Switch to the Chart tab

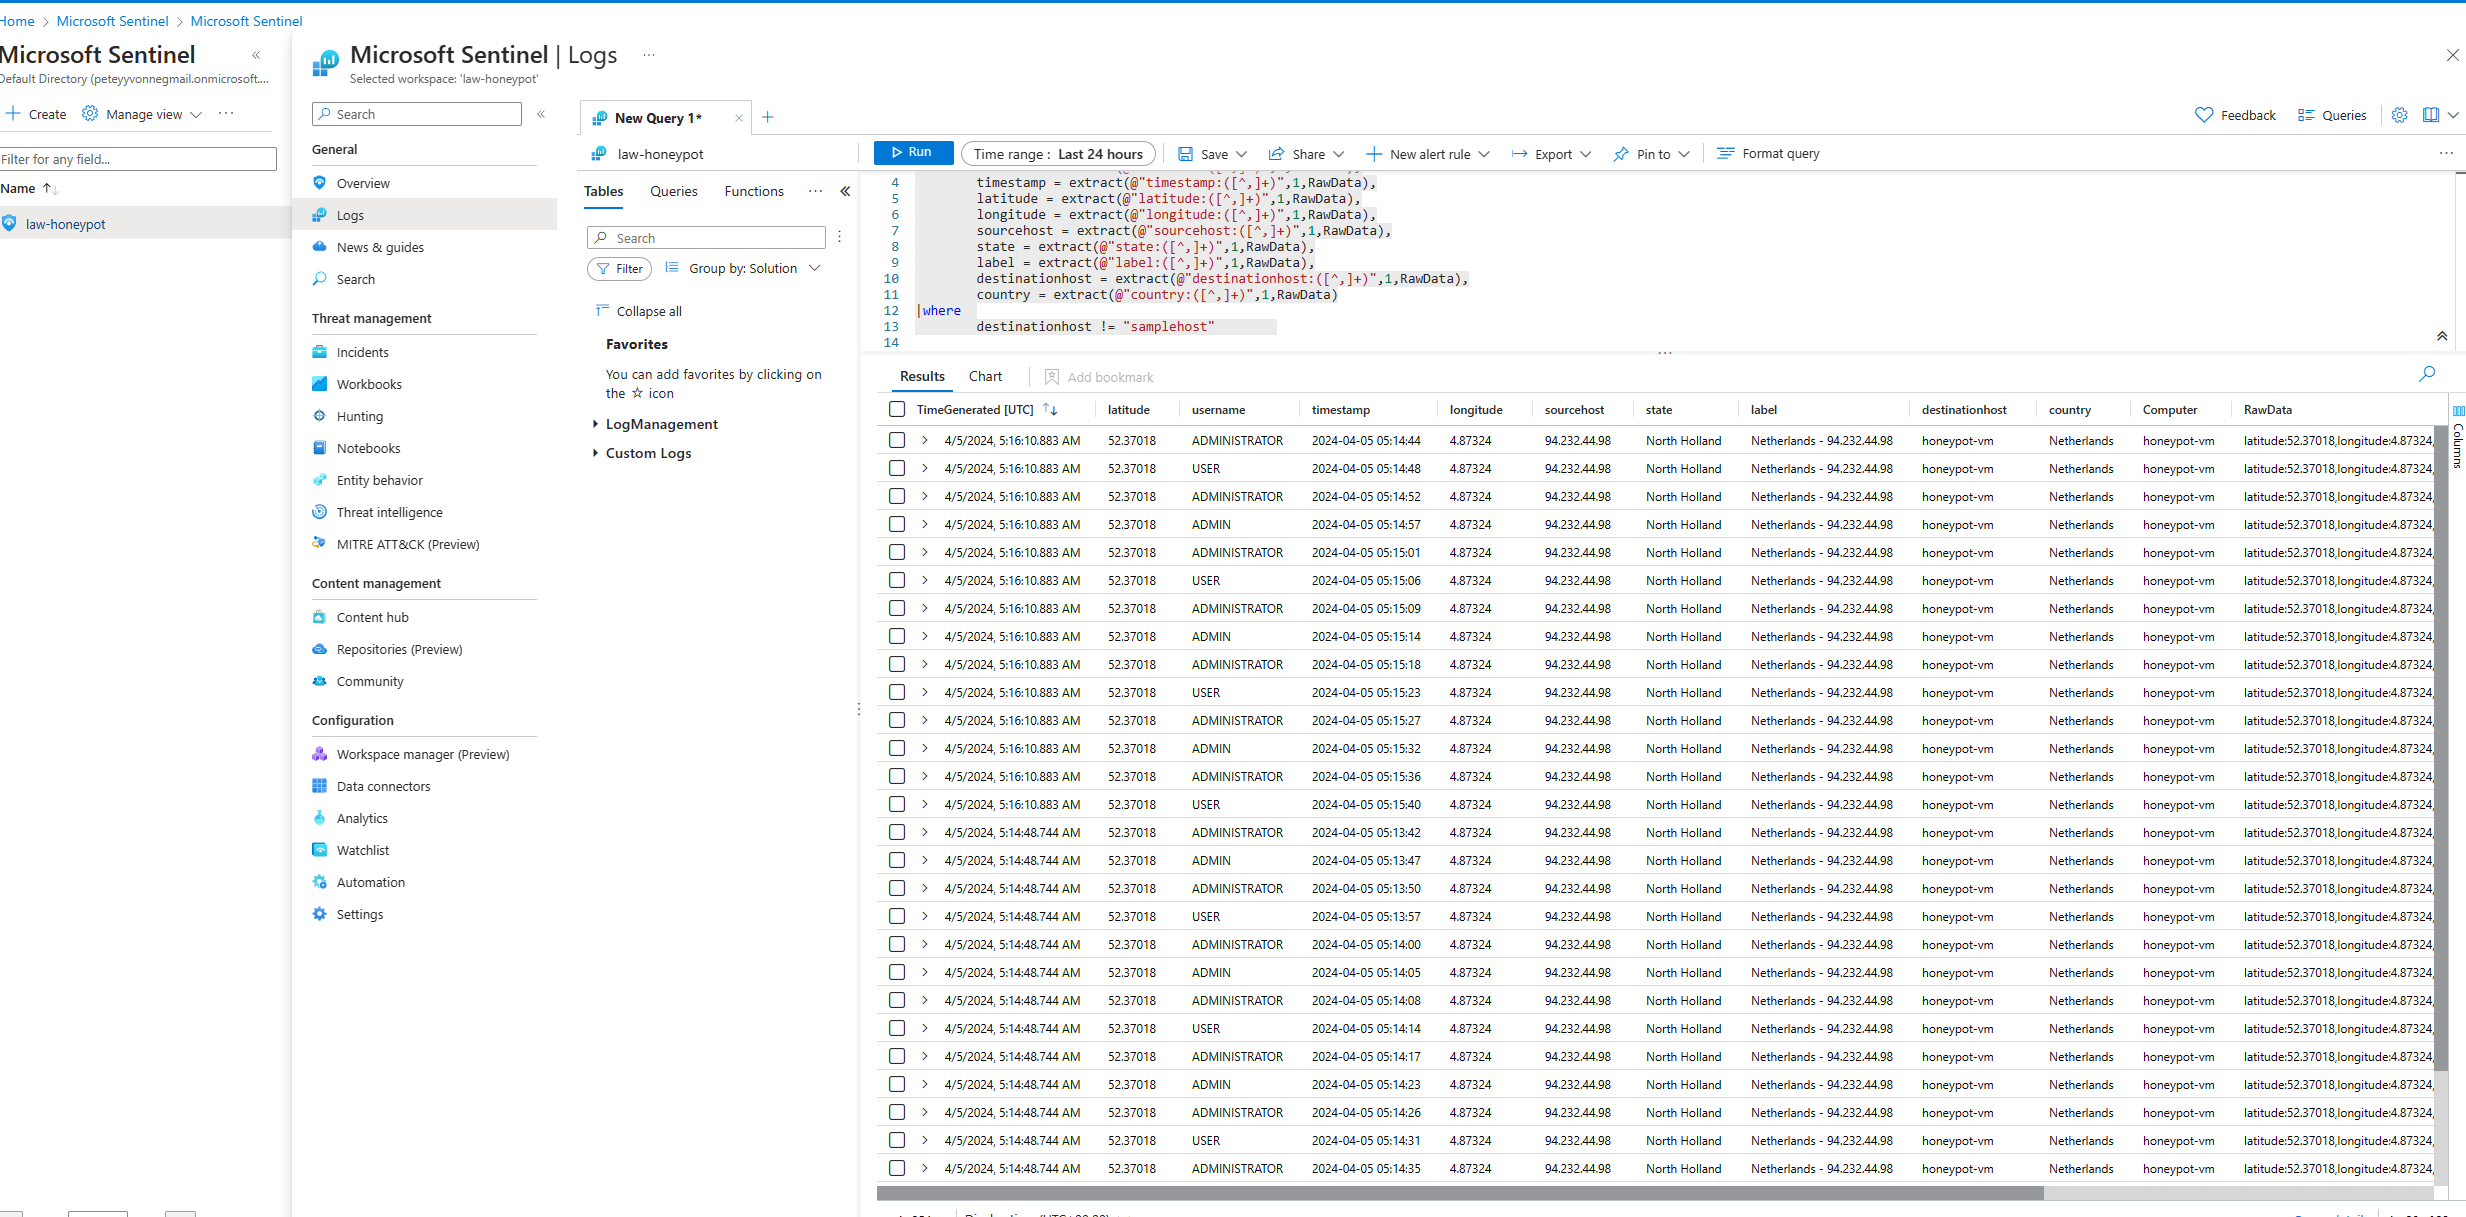pyautogui.click(x=985, y=376)
